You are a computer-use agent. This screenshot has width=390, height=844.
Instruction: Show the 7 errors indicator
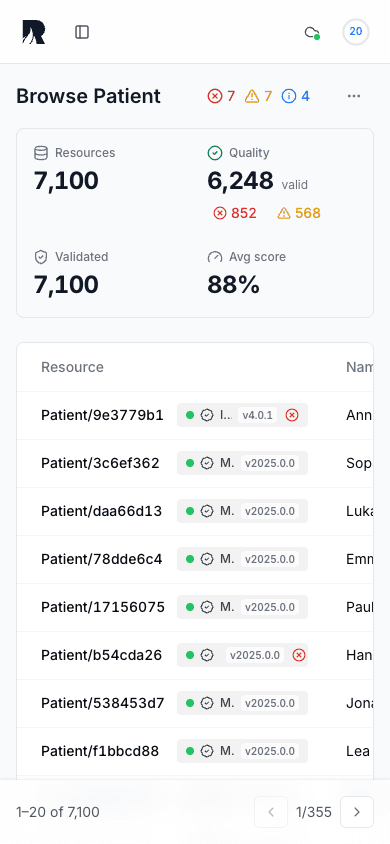221,96
